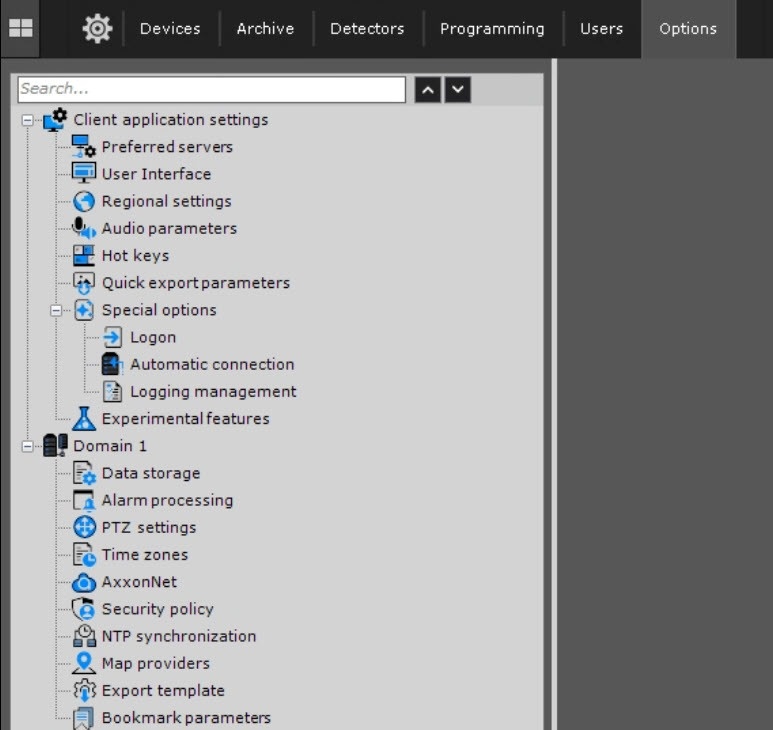Screen dimensions: 773x730
Task: Select 'Export template' text entry
Action: 163,691
